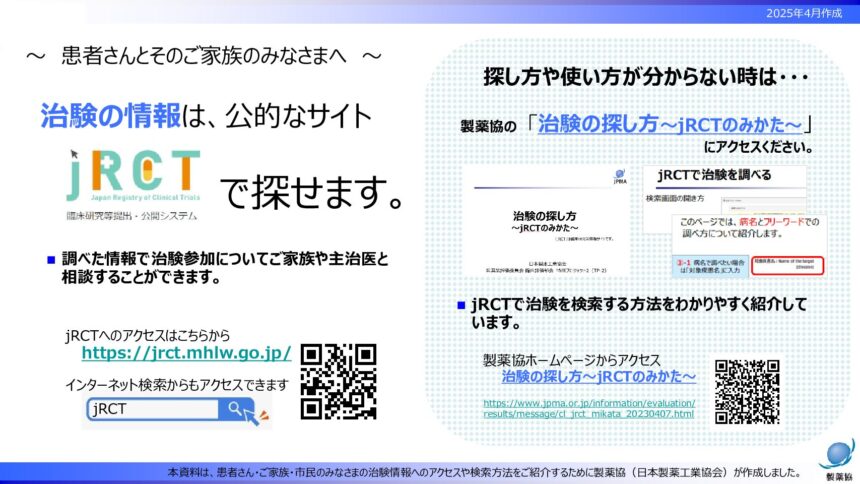860x484 pixels.
Task: Click the blue 治験の探し方～jRCTのみかた～ heading link
Action: coord(670,125)
